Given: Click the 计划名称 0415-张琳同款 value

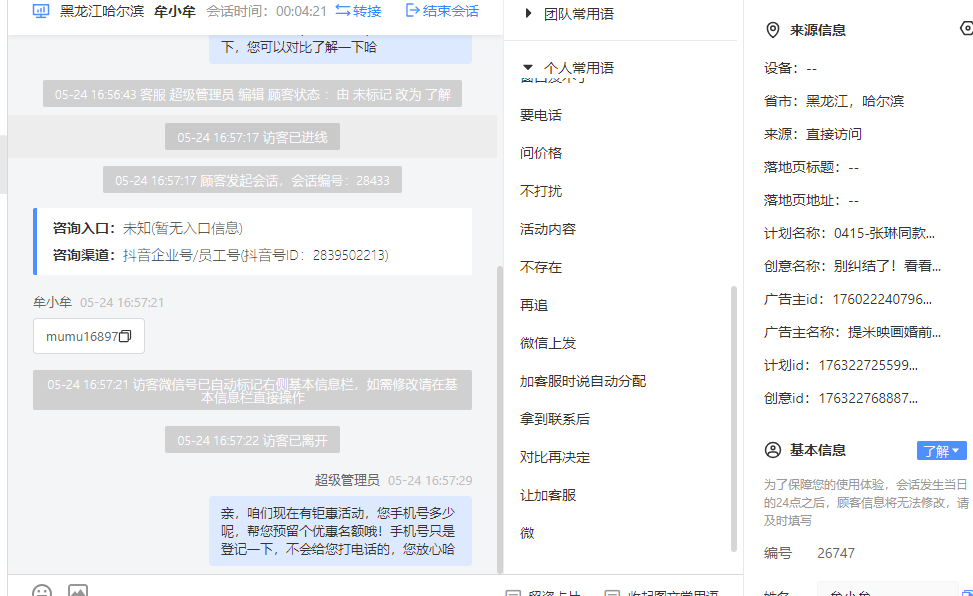Looking at the screenshot, I should pos(884,233).
